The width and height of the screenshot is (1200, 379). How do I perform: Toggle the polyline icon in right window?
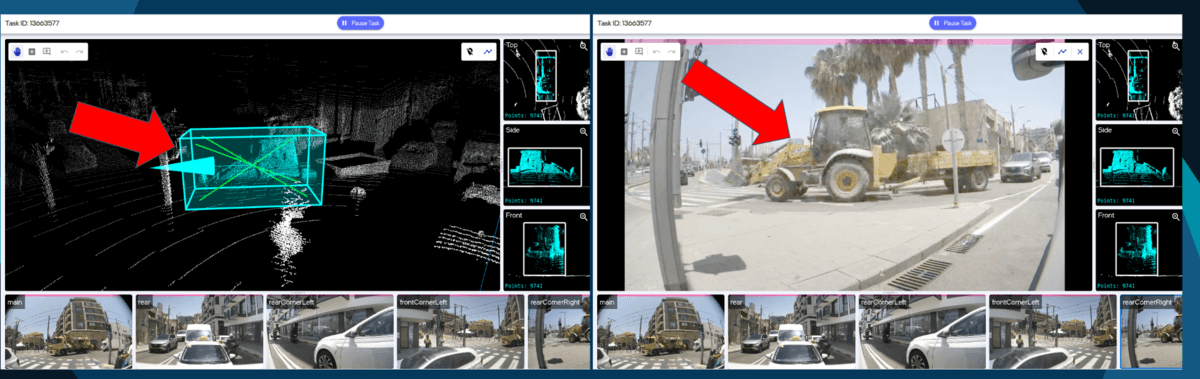[1062, 51]
